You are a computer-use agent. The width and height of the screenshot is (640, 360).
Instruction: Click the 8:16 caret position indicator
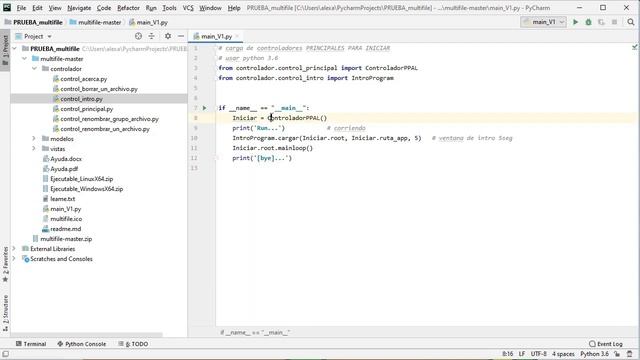click(x=507, y=354)
